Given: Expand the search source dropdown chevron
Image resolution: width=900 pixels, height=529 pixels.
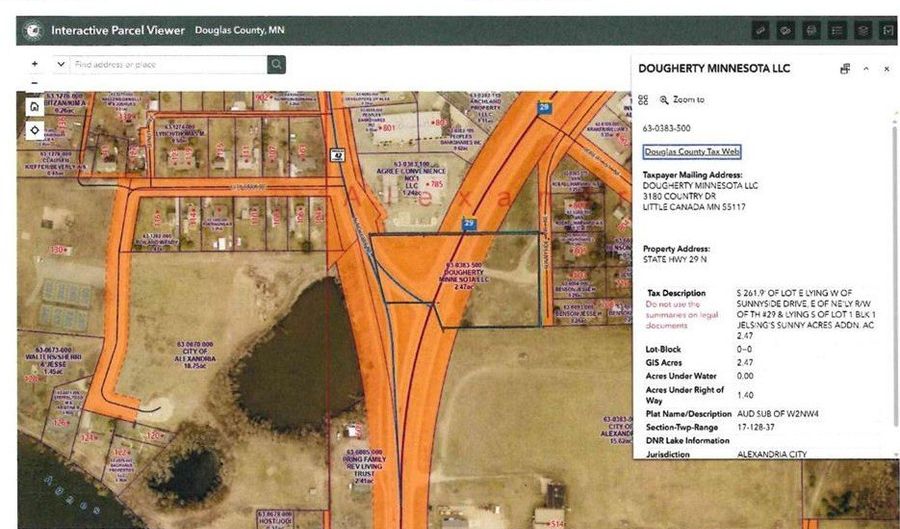Looking at the screenshot, I should (x=61, y=64).
